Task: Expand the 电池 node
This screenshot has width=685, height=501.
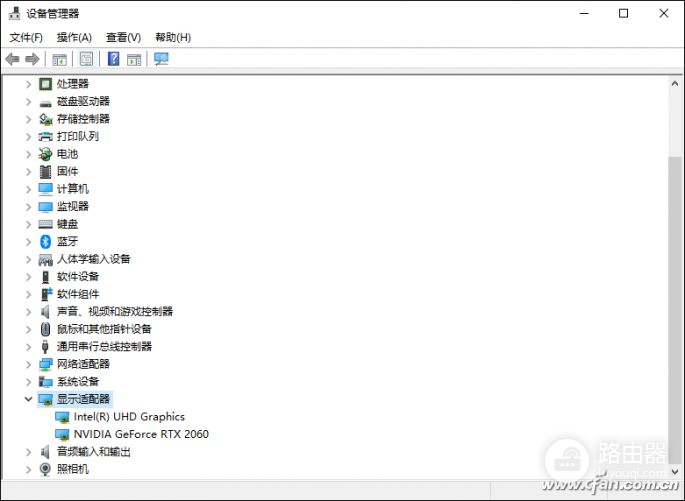Action: (x=28, y=154)
